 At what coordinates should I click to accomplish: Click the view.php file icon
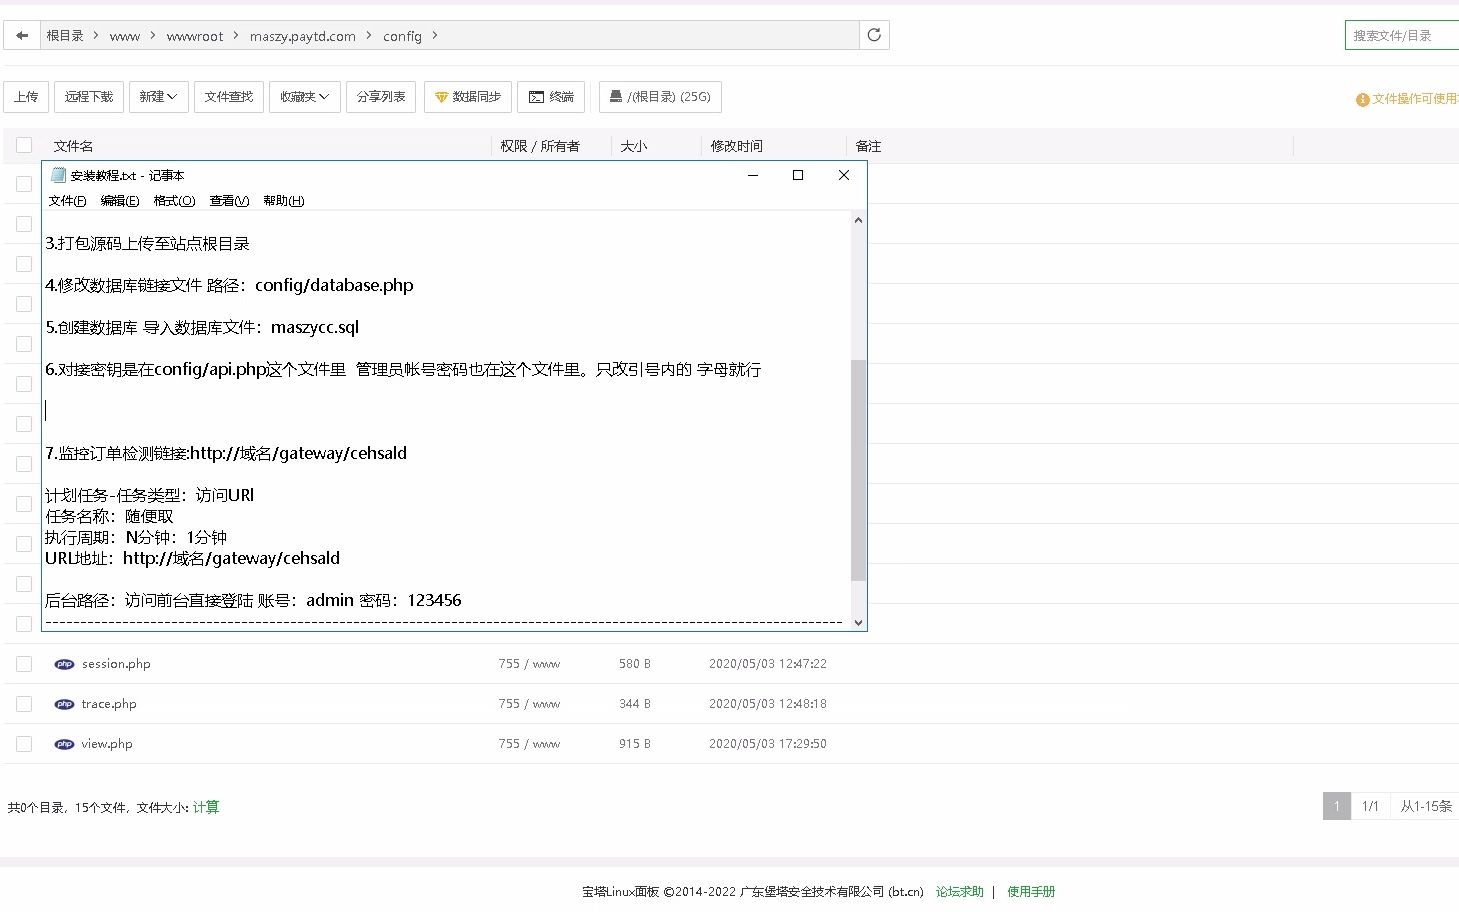coord(64,744)
